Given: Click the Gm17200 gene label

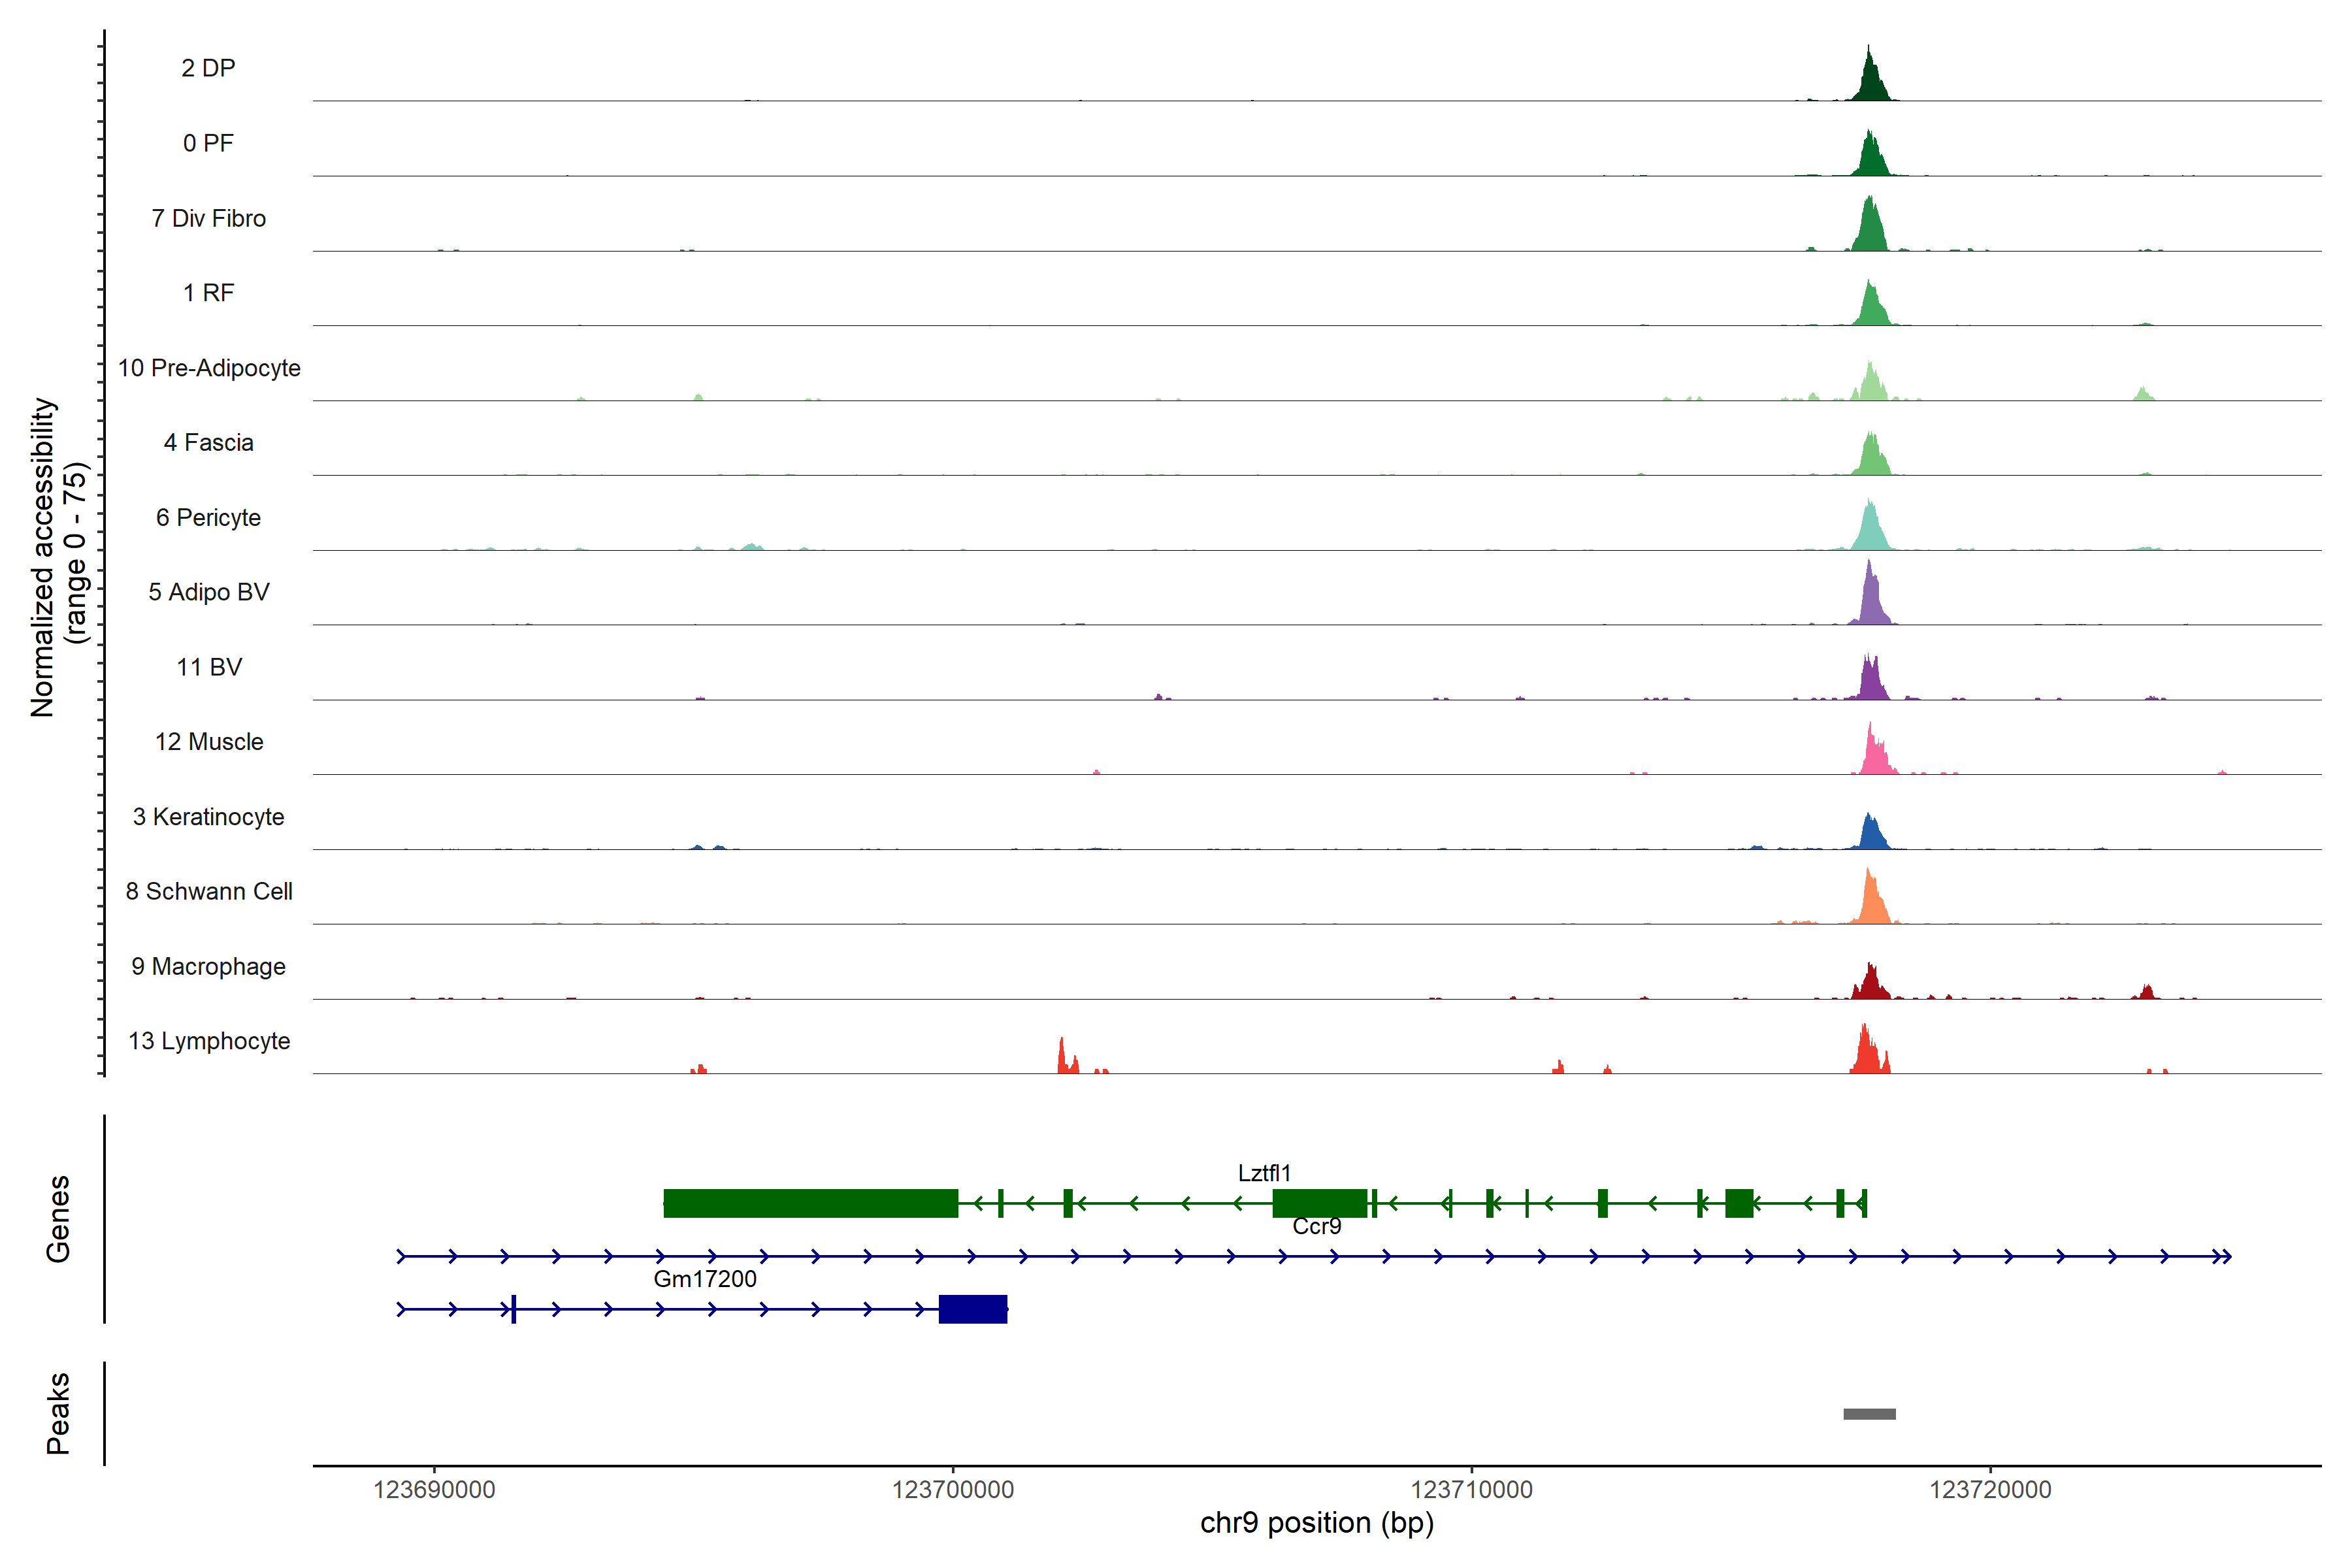Looking at the screenshot, I should pos(705,1279).
